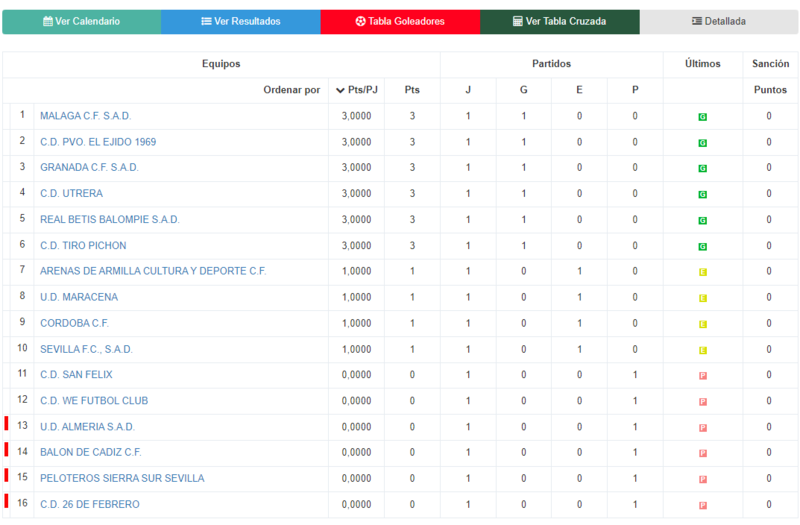Viewport: 800px width, 525px height.
Task: Click position number 1 in the standings
Action: (x=22, y=115)
